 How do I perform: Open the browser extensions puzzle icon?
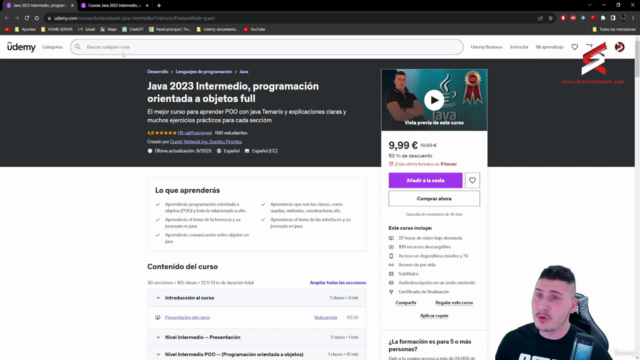(x=603, y=18)
